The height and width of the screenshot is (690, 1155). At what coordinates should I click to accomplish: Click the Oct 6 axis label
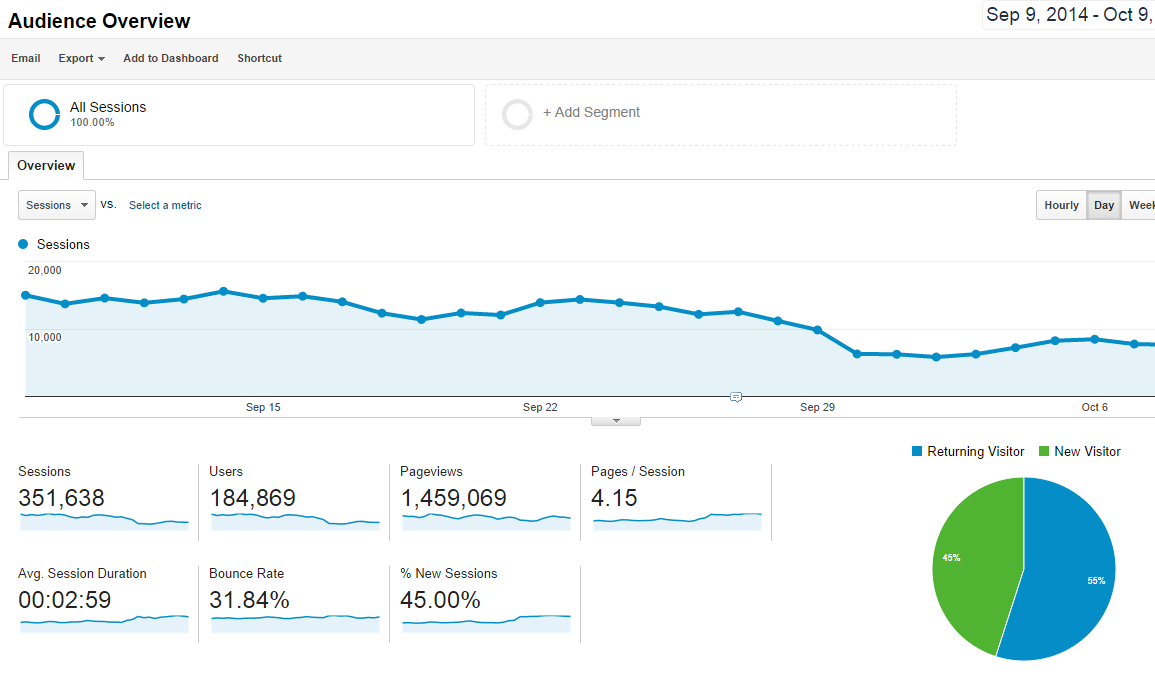point(1095,407)
